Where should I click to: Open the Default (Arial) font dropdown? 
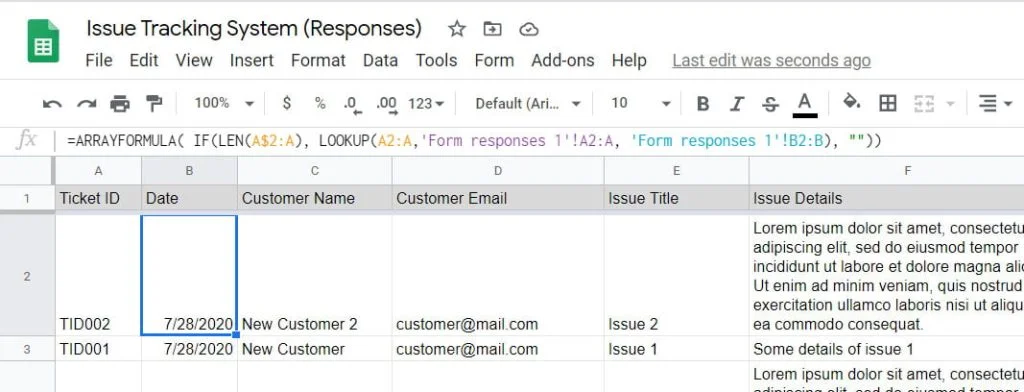click(x=528, y=103)
